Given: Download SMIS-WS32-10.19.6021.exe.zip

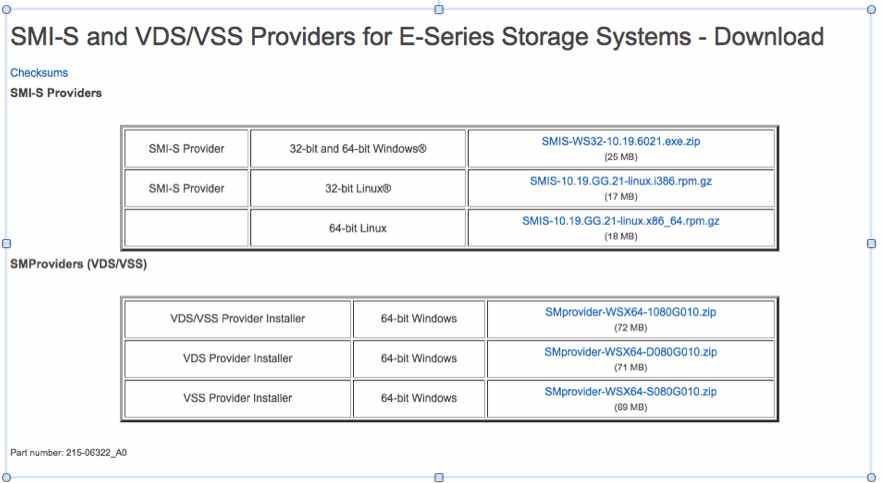Looking at the screenshot, I should (621, 142).
